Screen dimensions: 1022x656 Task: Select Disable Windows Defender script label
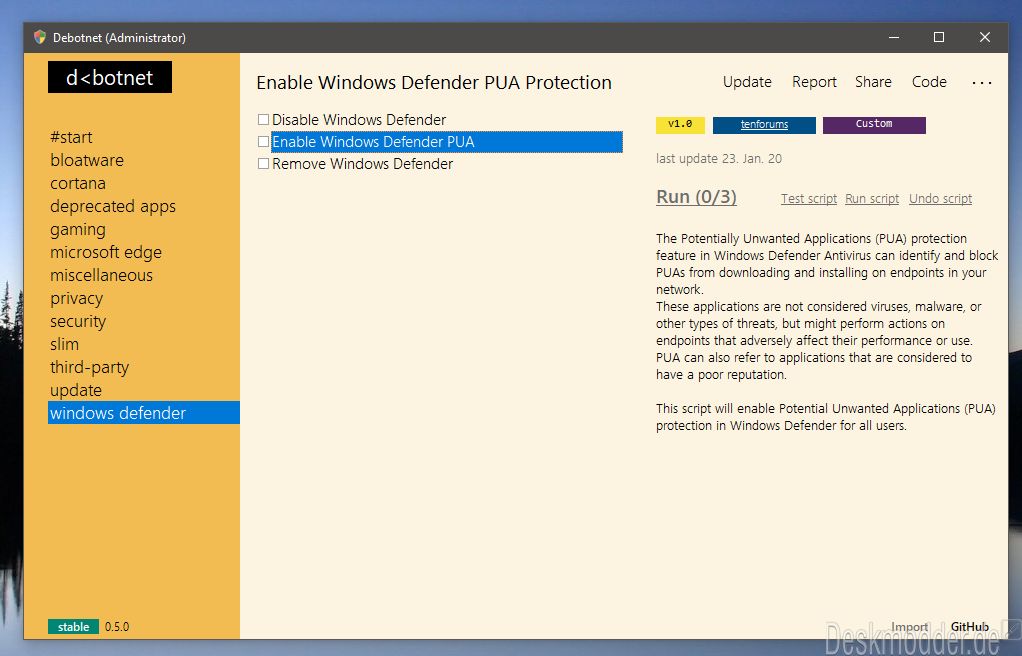click(x=358, y=120)
